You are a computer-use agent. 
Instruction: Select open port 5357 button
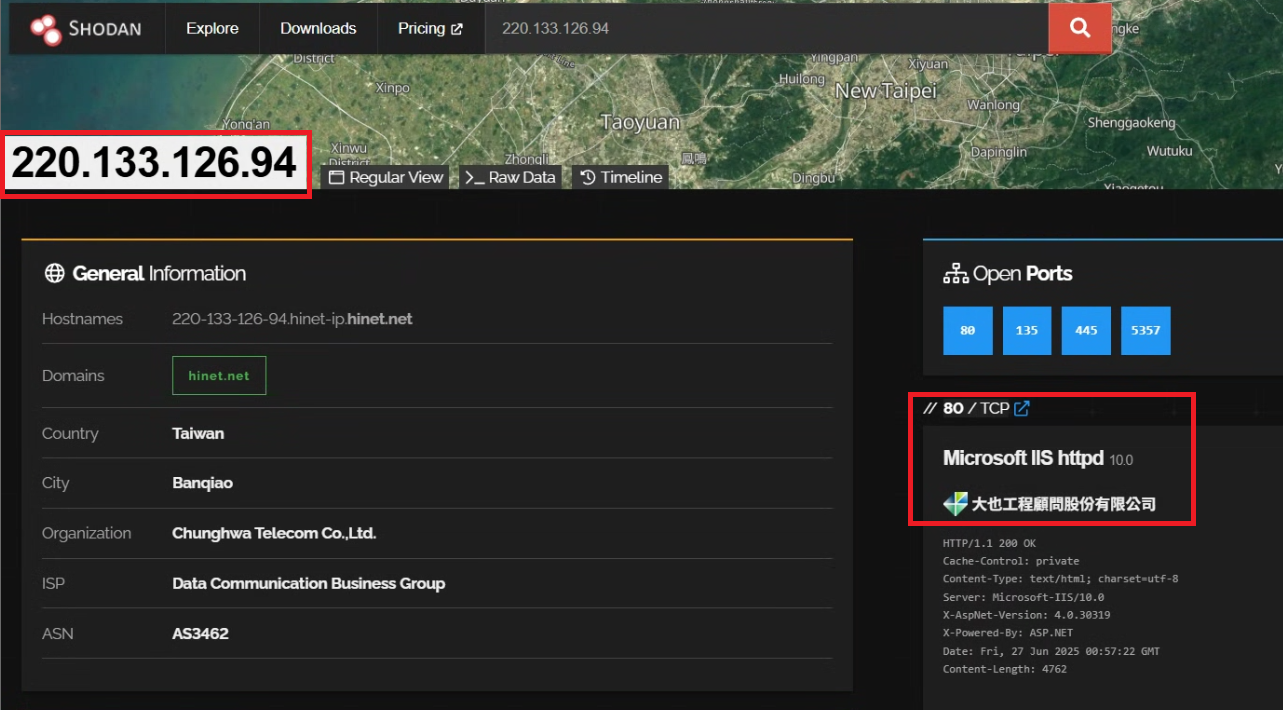[x=1146, y=330]
